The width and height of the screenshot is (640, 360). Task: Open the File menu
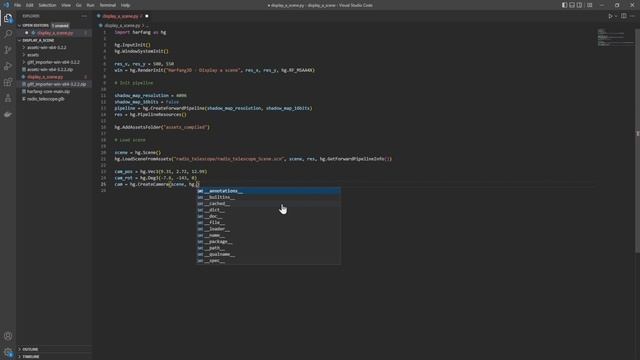pos(17,5)
